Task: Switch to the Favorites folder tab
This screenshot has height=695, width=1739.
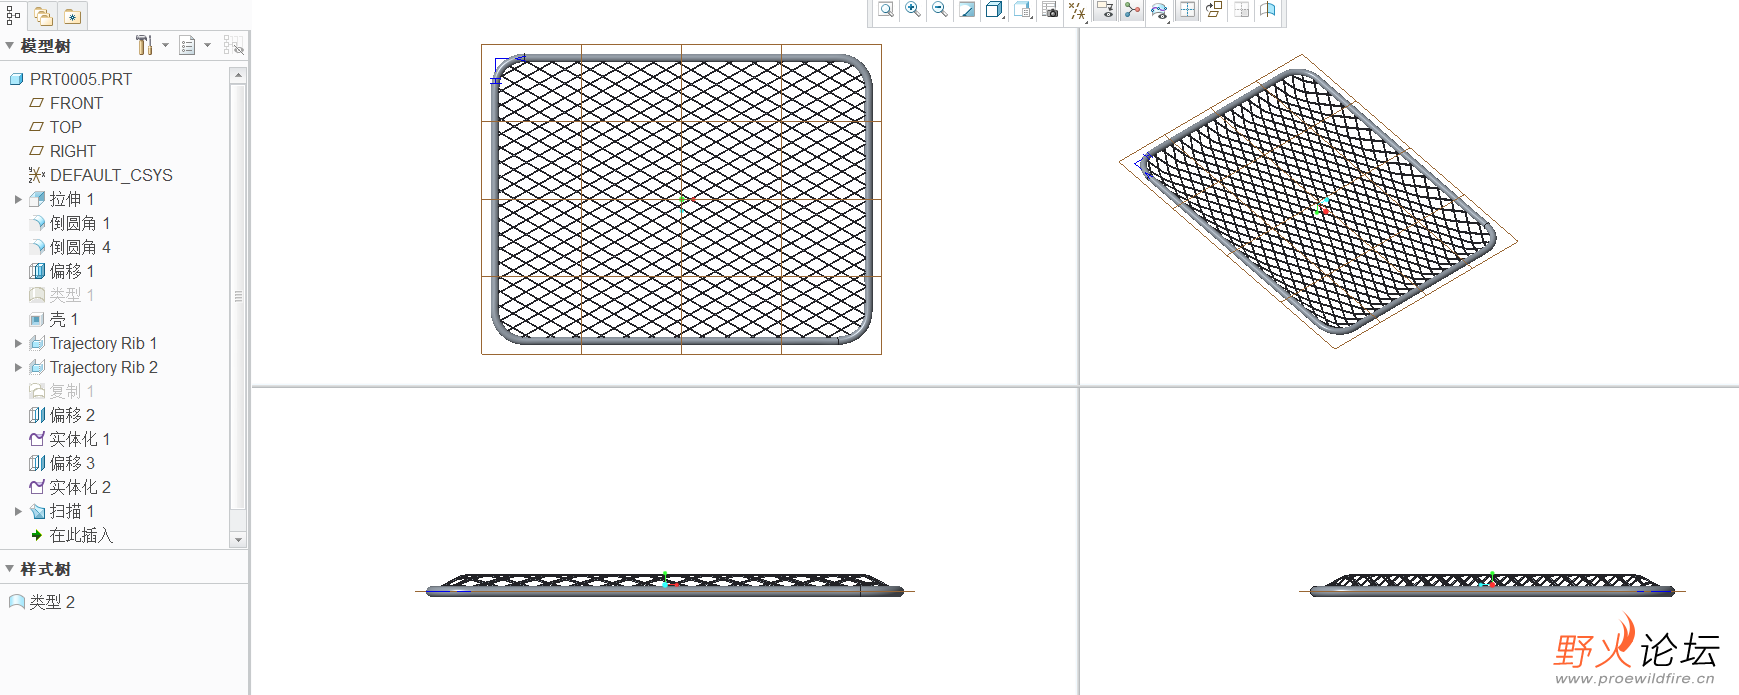Action: pos(73,16)
